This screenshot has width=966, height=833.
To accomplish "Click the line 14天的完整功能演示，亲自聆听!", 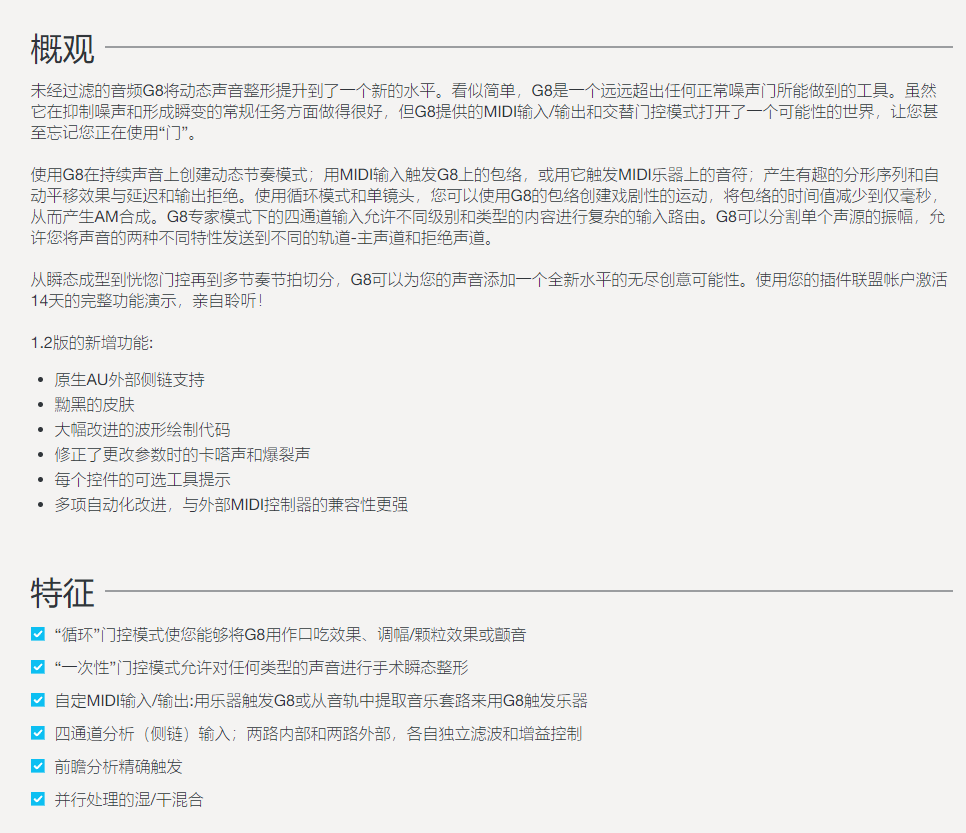I will click(147, 301).
